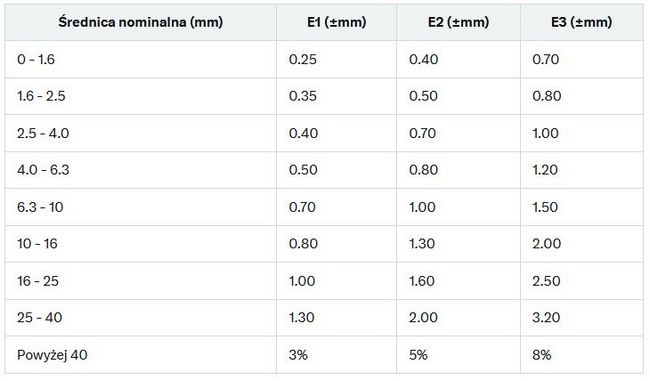
Task: Click the 1.20 value in E3 column
Action: tap(545, 170)
